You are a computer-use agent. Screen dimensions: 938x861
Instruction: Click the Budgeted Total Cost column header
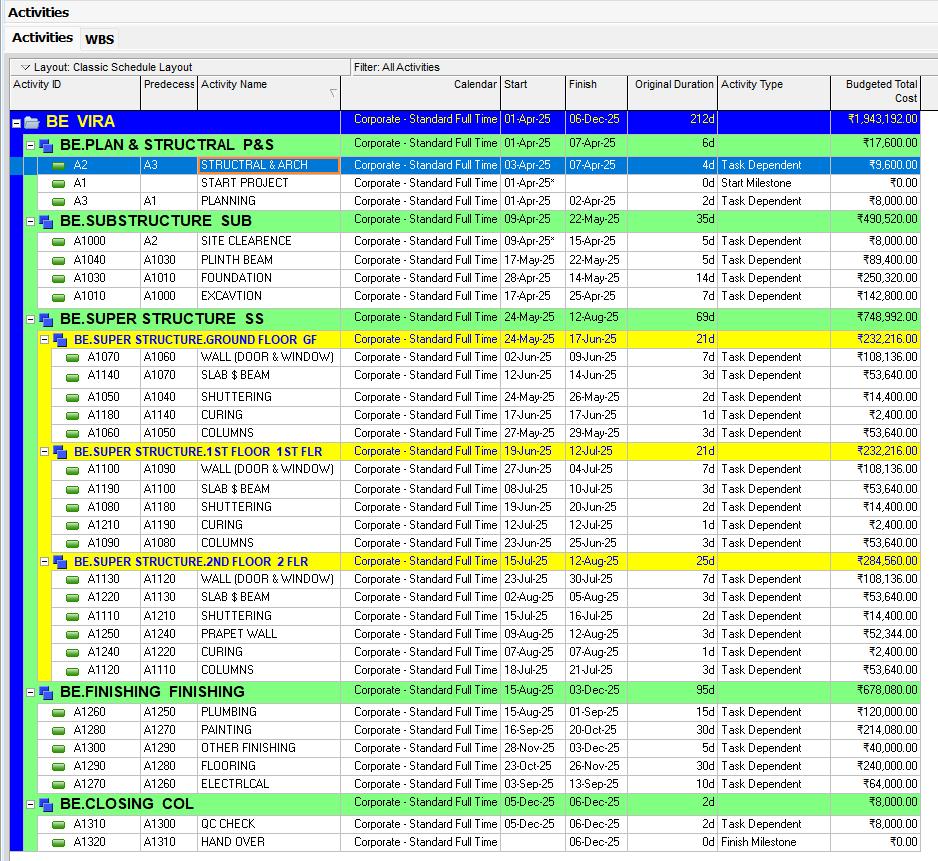click(876, 92)
